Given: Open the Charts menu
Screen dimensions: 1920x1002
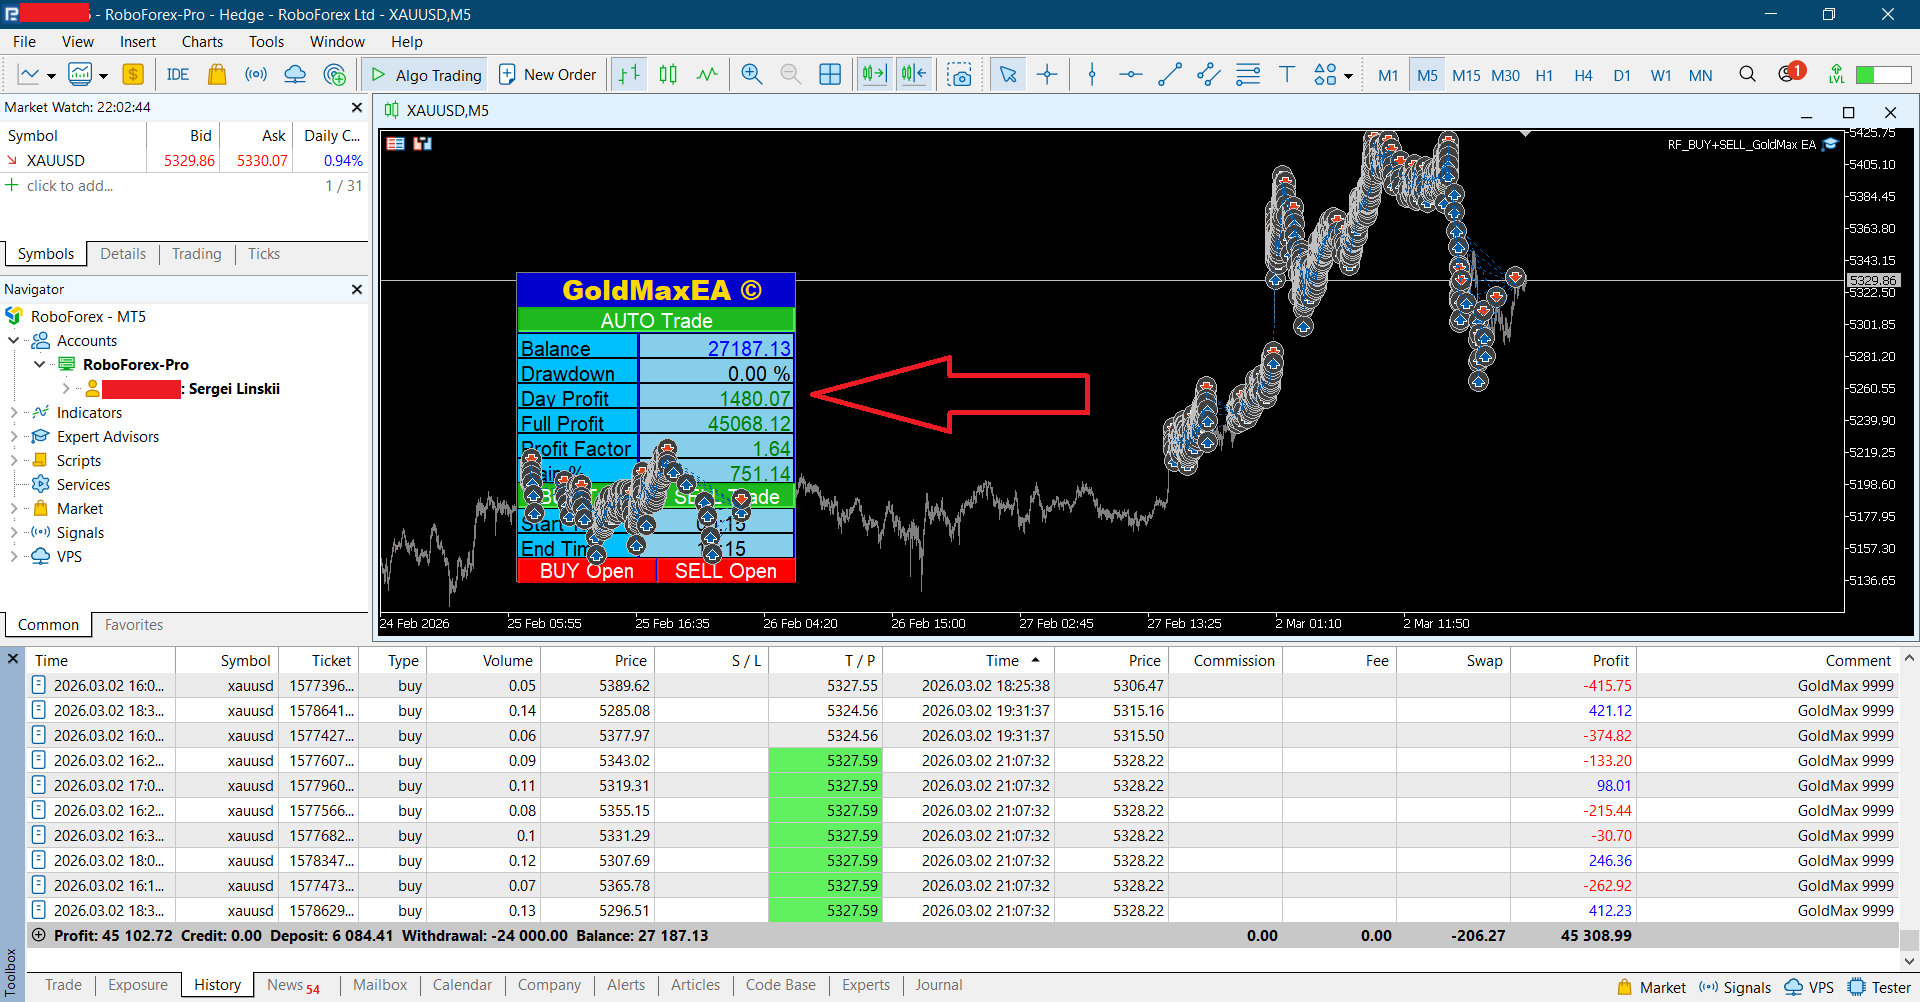Looking at the screenshot, I should pos(202,41).
